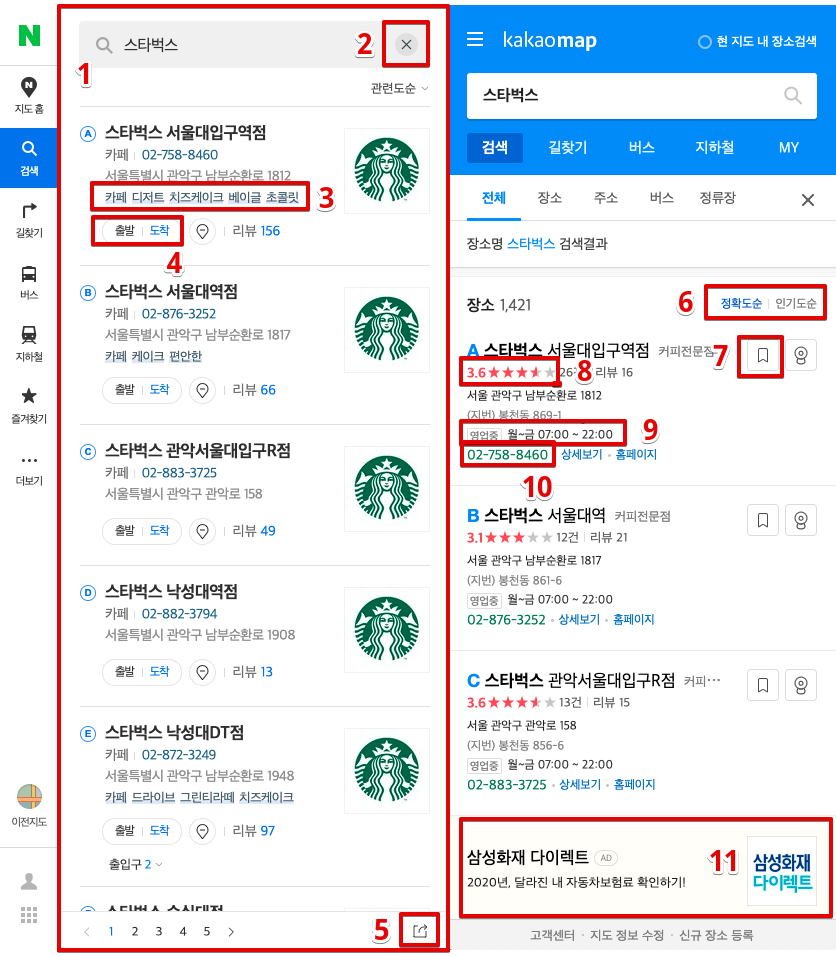Select kakaomap 버스 top tab
This screenshot has width=836, height=956.
click(x=641, y=148)
